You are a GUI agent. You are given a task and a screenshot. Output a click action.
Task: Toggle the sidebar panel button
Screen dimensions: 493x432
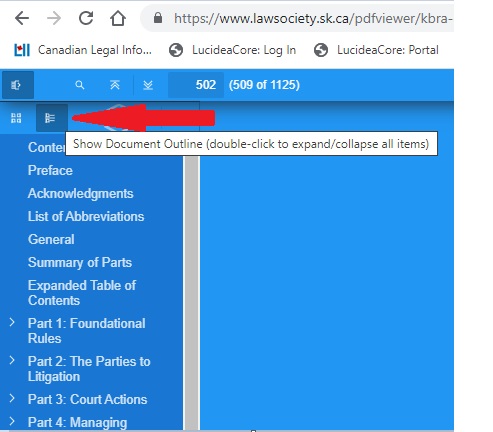coord(17,85)
